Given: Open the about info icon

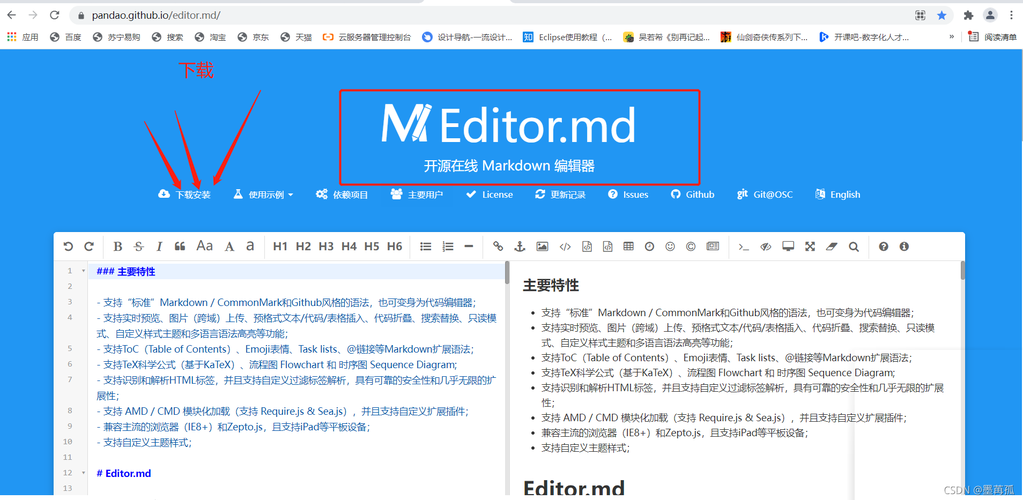Looking at the screenshot, I should [904, 247].
